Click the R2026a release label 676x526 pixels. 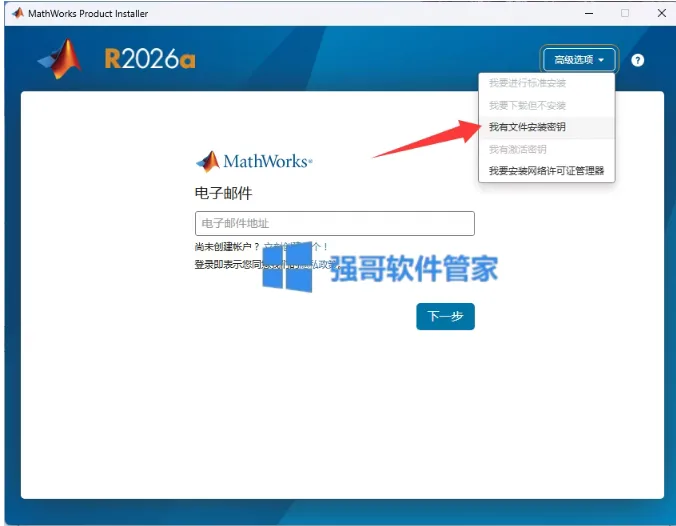tap(150, 59)
